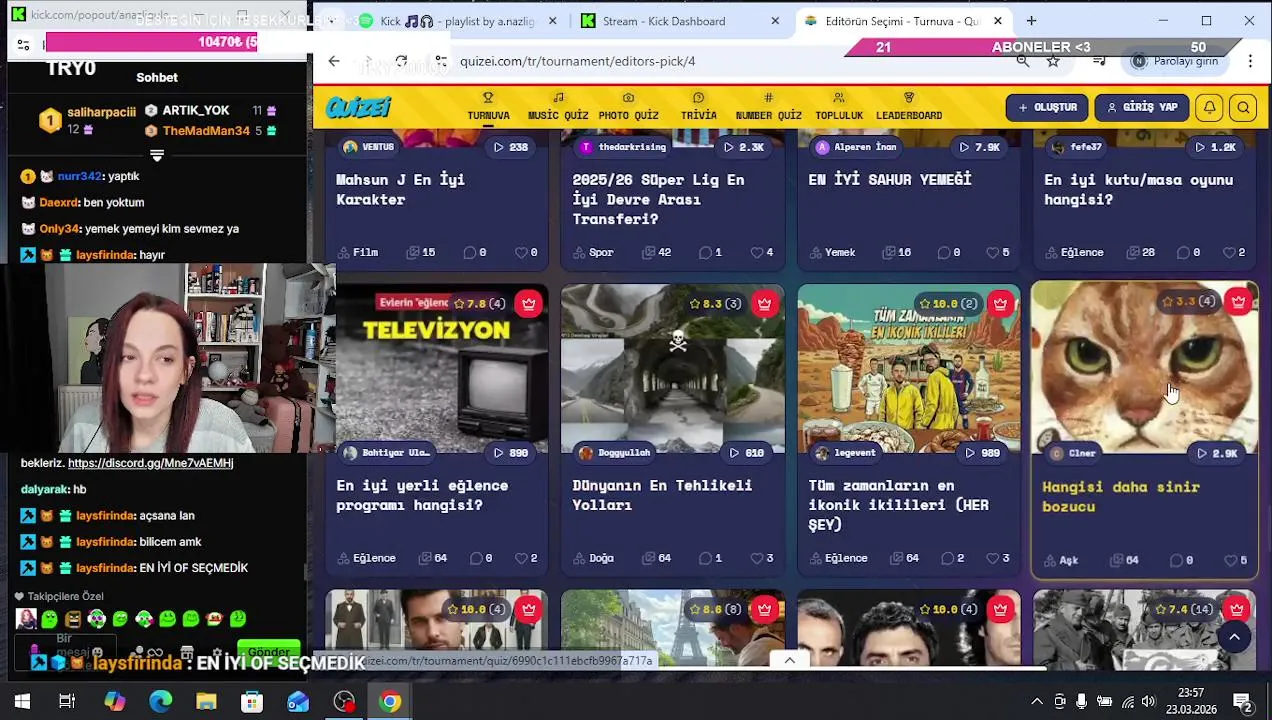Open OBS Studio from taskbar

click(x=344, y=702)
